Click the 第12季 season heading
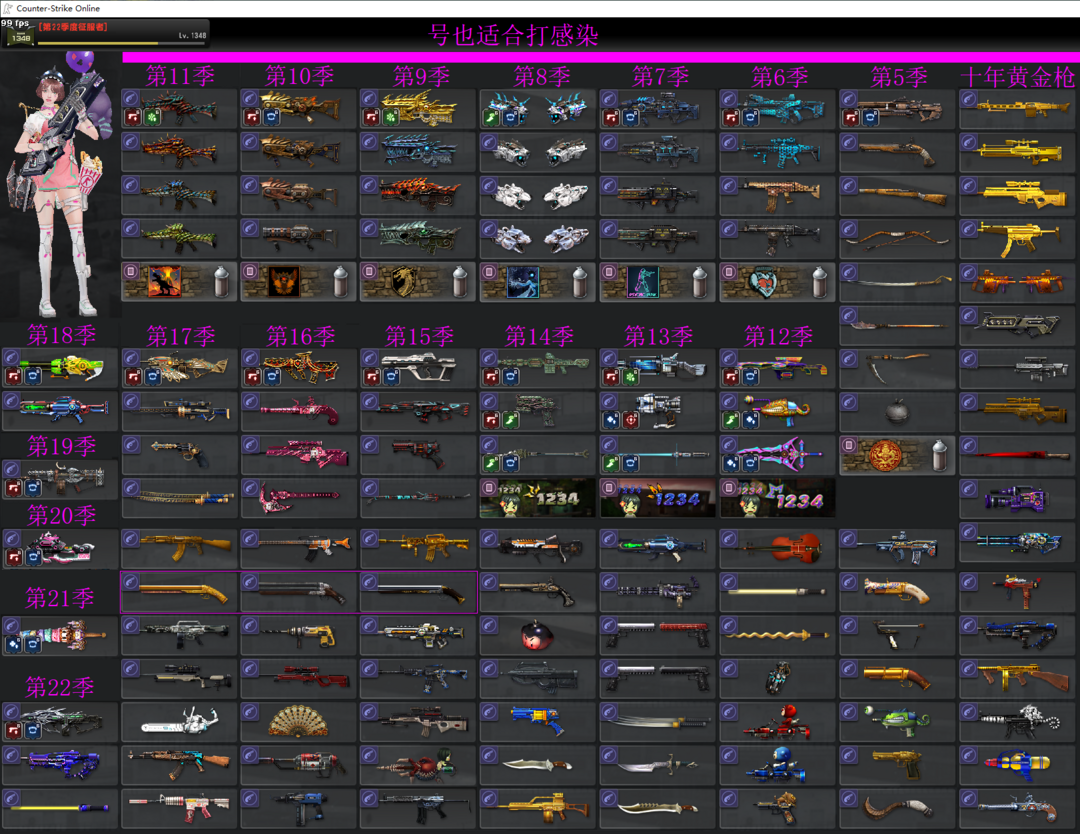This screenshot has height=834, width=1080. click(x=778, y=336)
